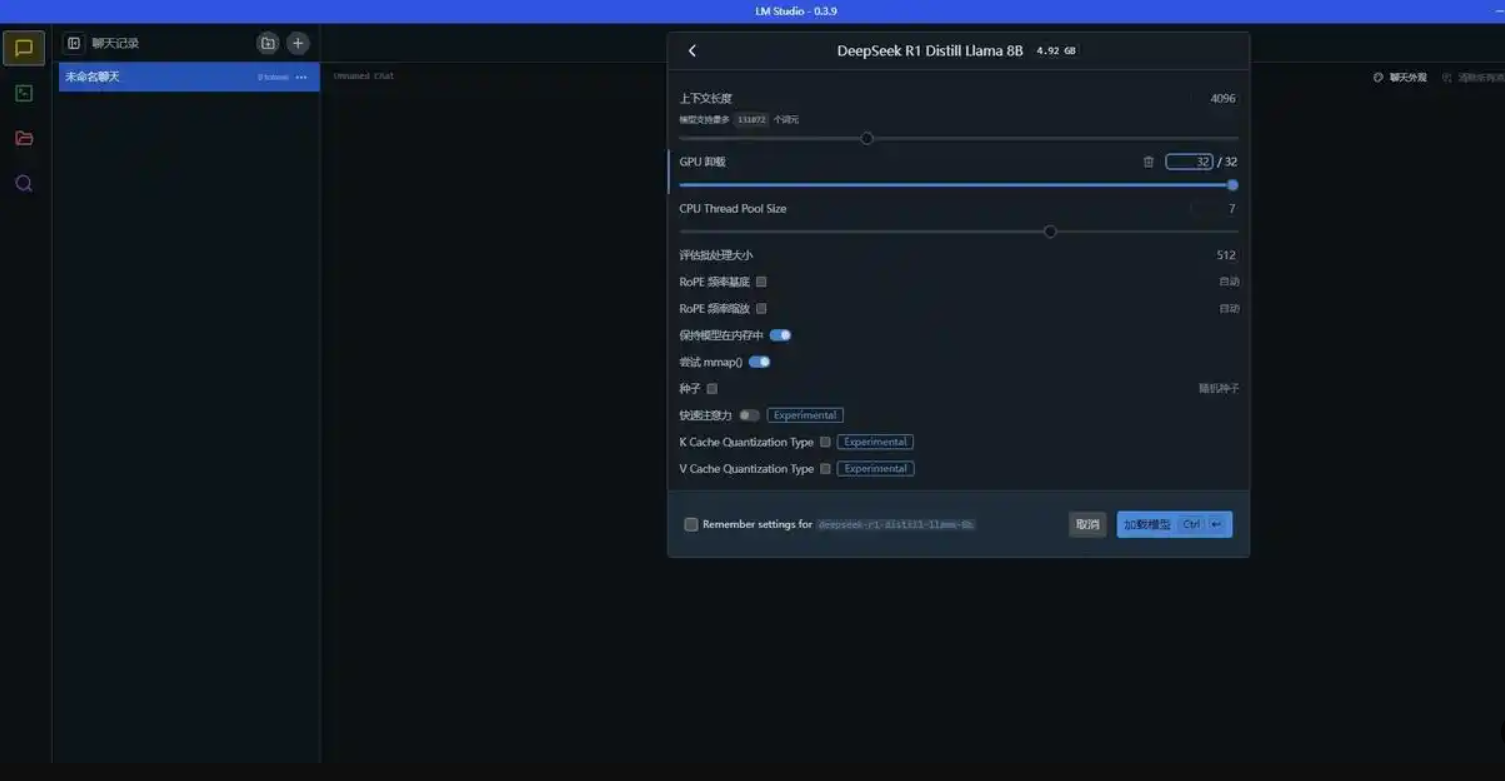Click the 聊天记录 chat history heading
The height and width of the screenshot is (781, 1505).
(115, 43)
